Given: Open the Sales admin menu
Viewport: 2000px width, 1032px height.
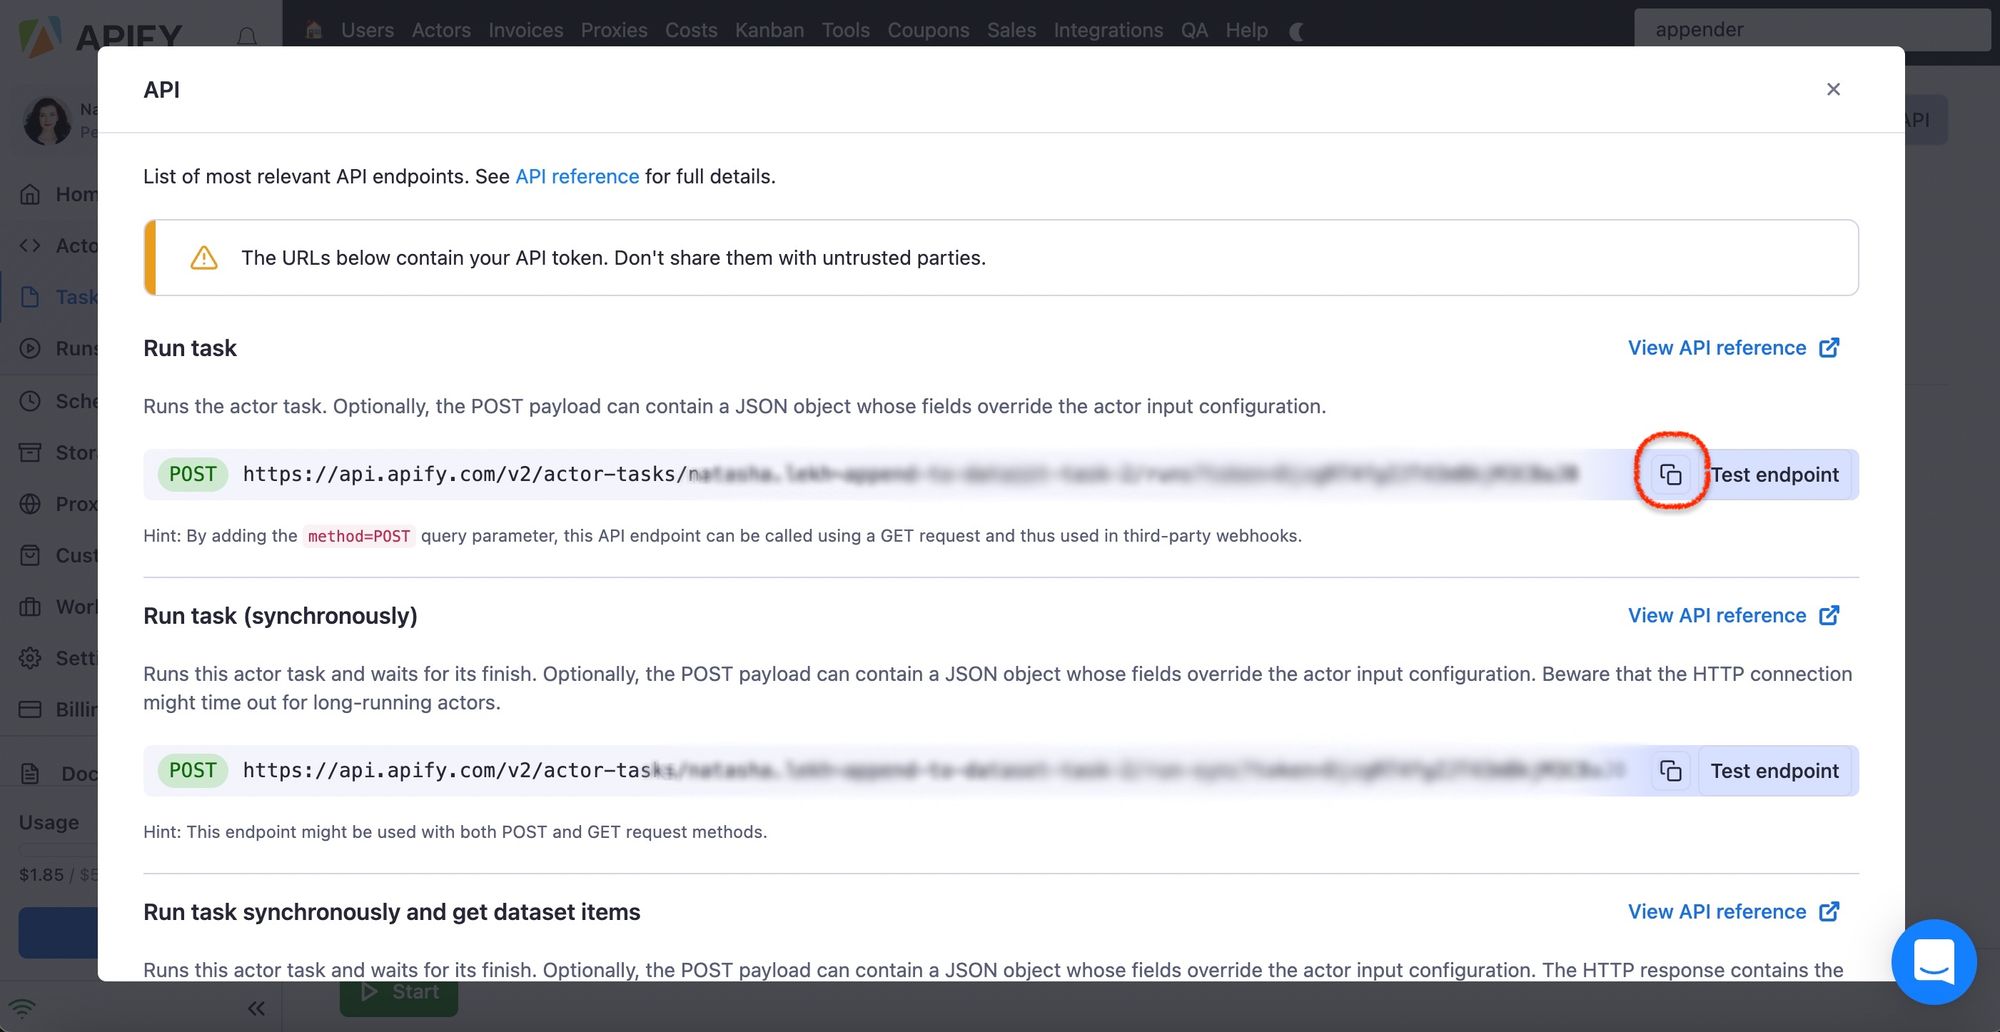Looking at the screenshot, I should [1011, 30].
